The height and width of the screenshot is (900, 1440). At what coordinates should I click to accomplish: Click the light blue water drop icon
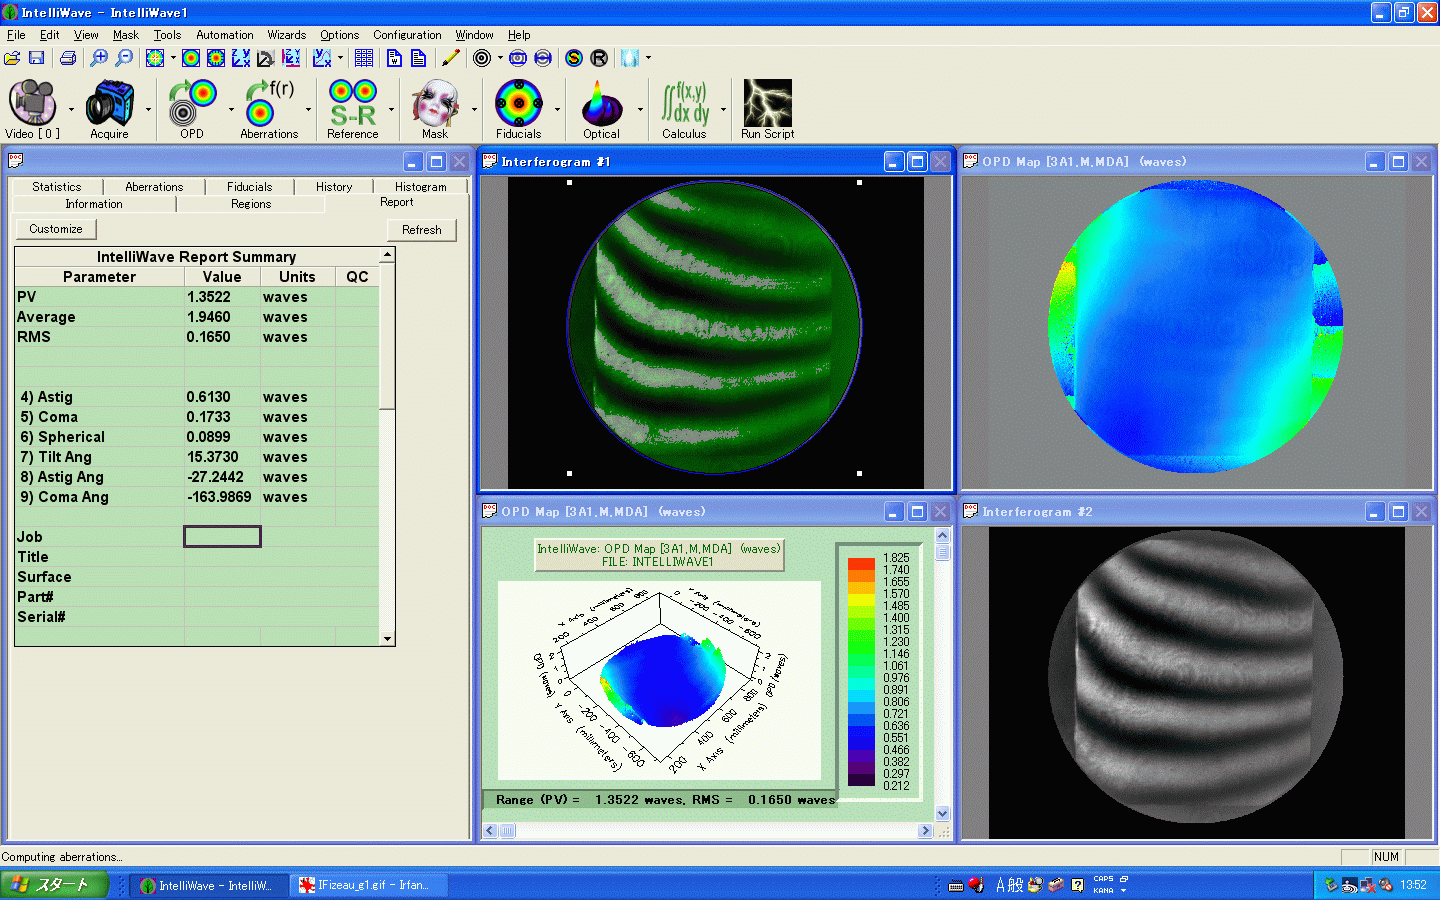click(x=630, y=58)
